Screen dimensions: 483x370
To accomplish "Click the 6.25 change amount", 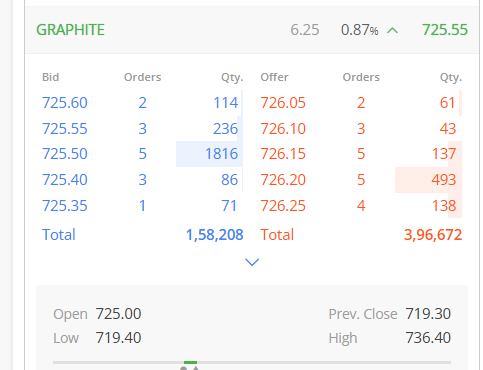I will (305, 30).
